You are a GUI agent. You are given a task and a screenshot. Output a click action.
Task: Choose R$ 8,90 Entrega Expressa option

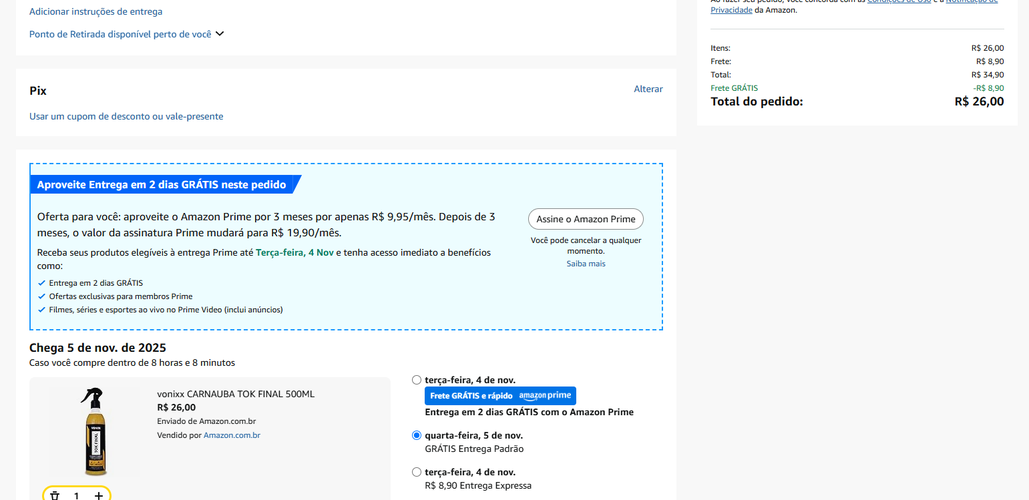(x=417, y=472)
